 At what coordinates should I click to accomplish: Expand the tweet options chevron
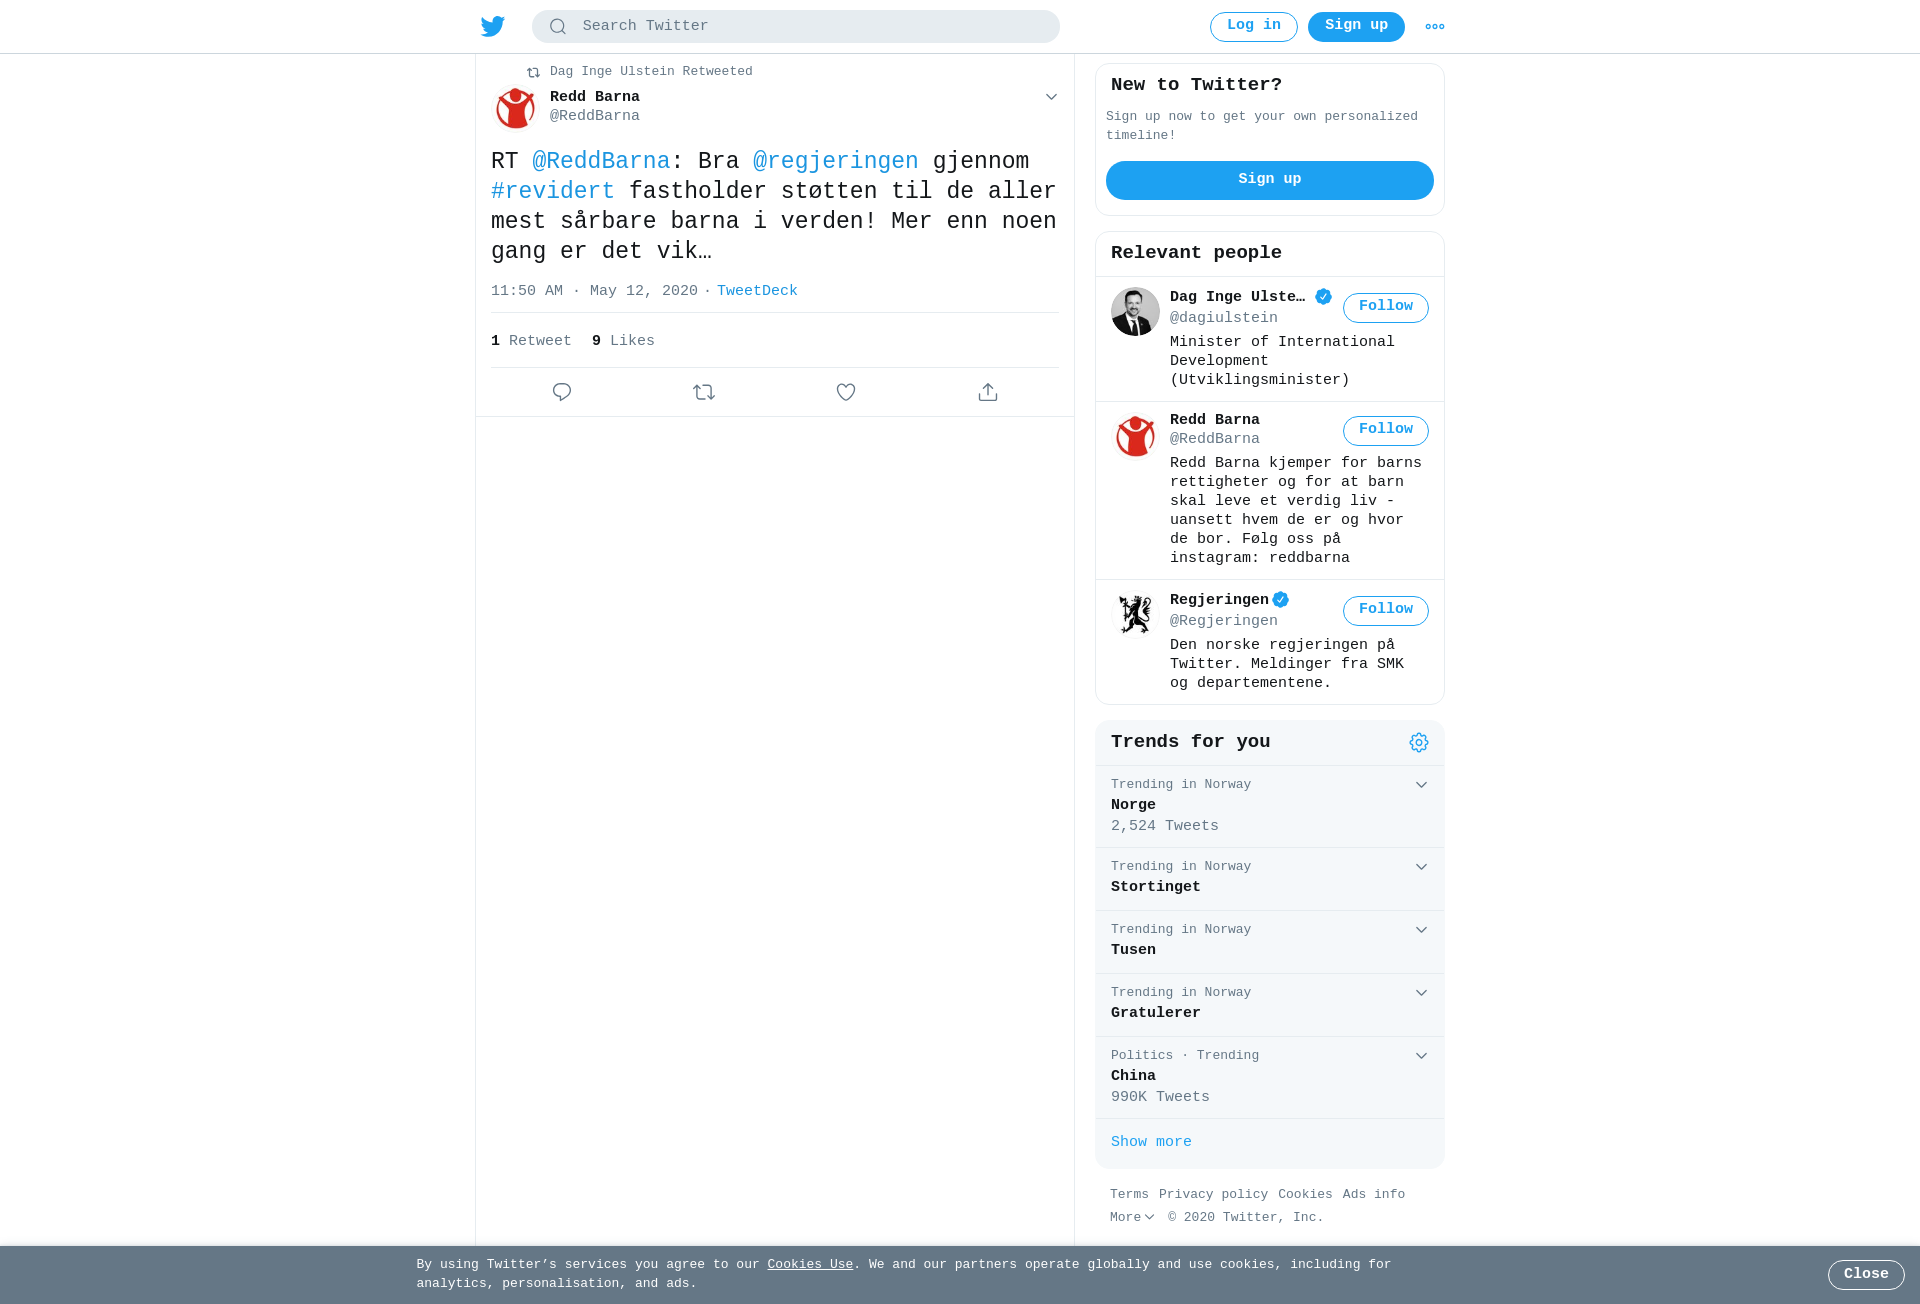pos(1051,97)
